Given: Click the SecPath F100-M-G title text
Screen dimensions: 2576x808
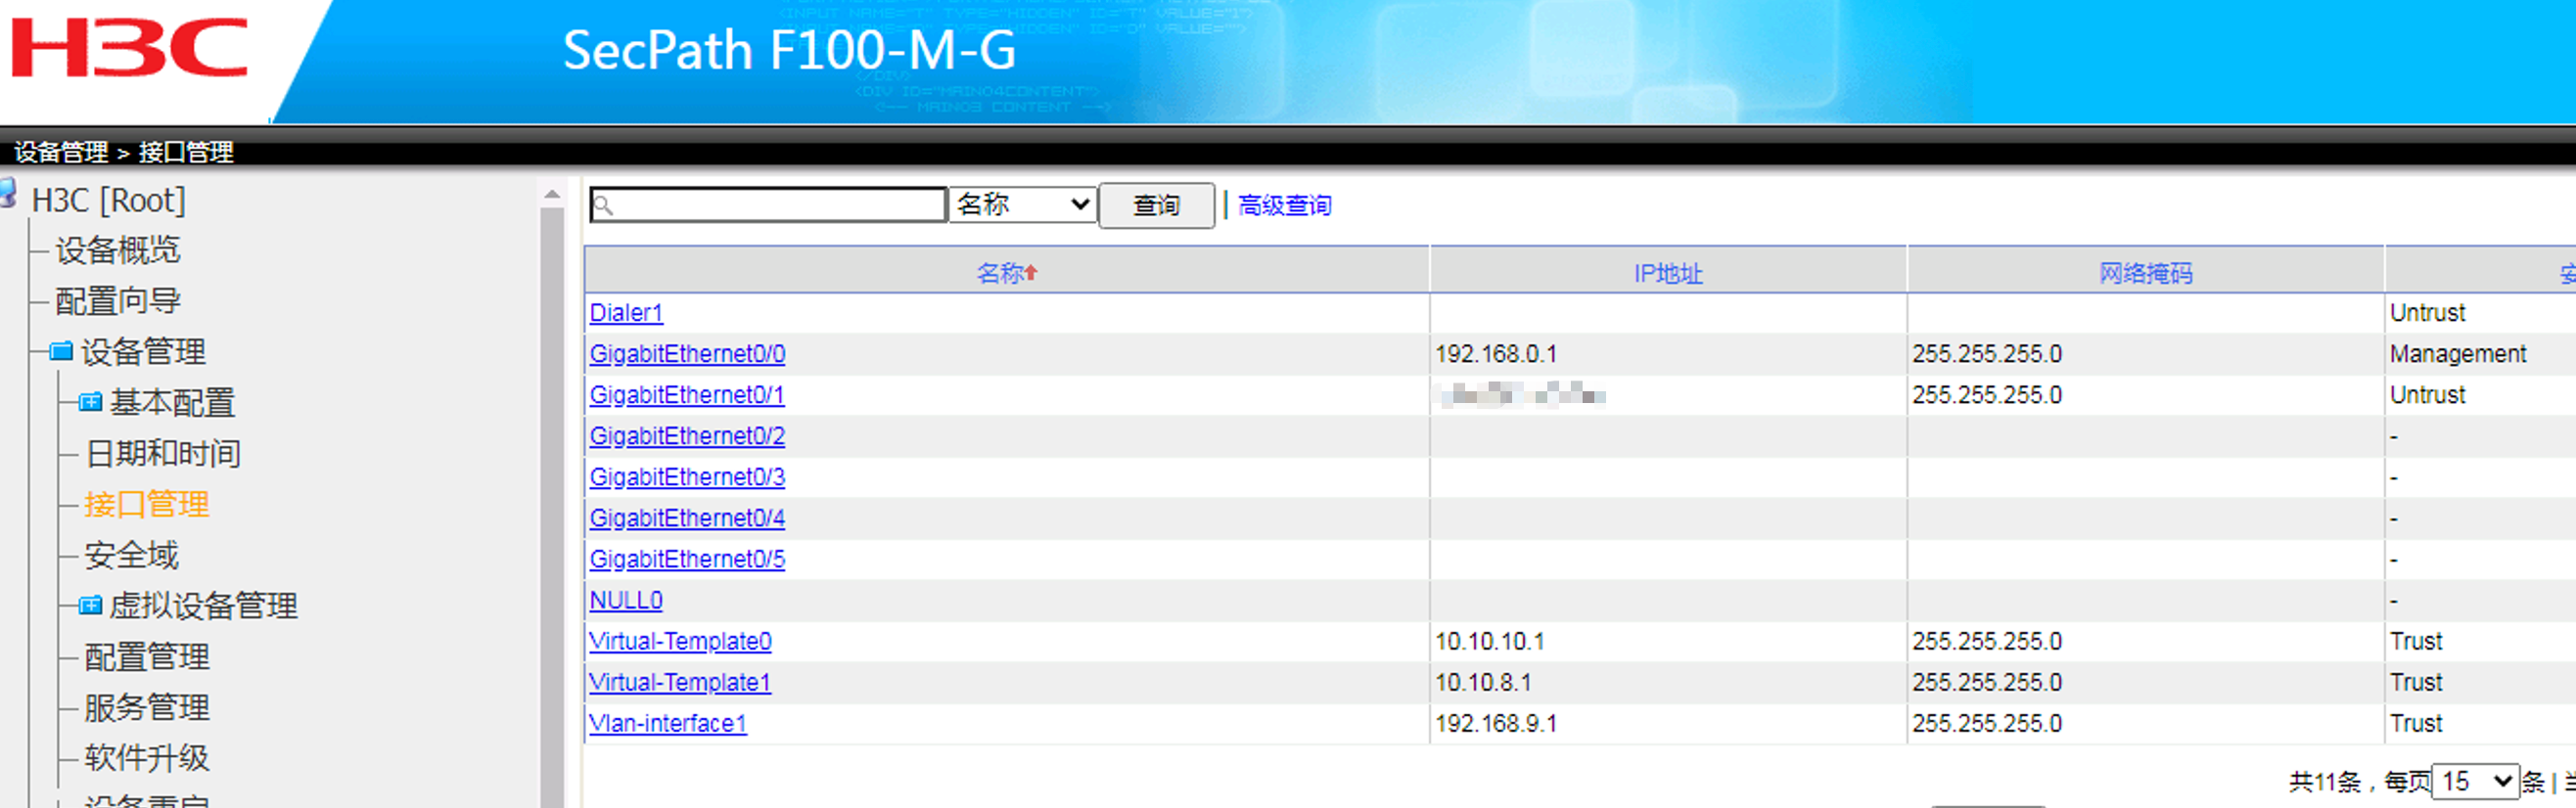Looking at the screenshot, I should point(789,50).
